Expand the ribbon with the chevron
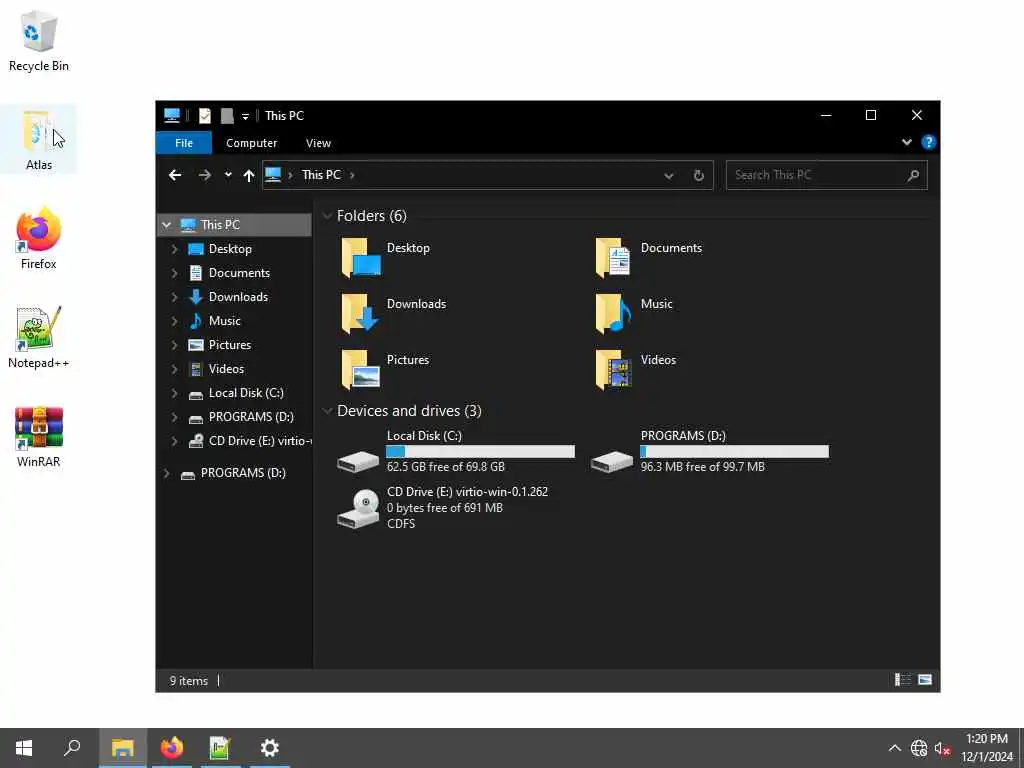1024x768 pixels. (906, 142)
